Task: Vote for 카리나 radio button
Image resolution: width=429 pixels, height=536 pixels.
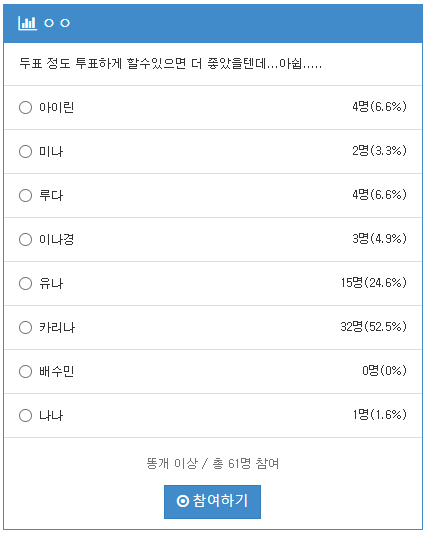Action: click(25, 327)
